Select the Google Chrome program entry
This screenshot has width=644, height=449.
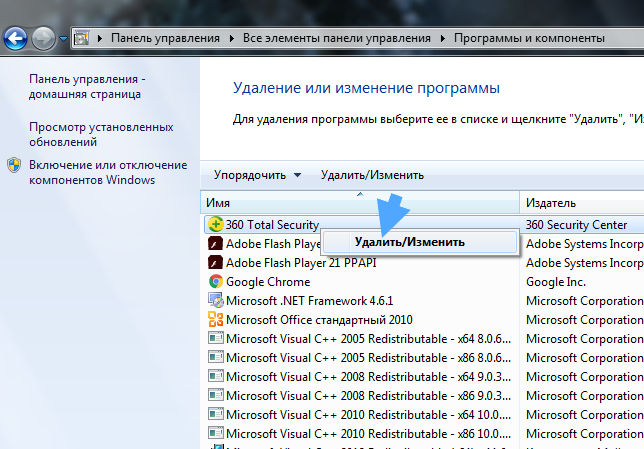click(x=268, y=282)
